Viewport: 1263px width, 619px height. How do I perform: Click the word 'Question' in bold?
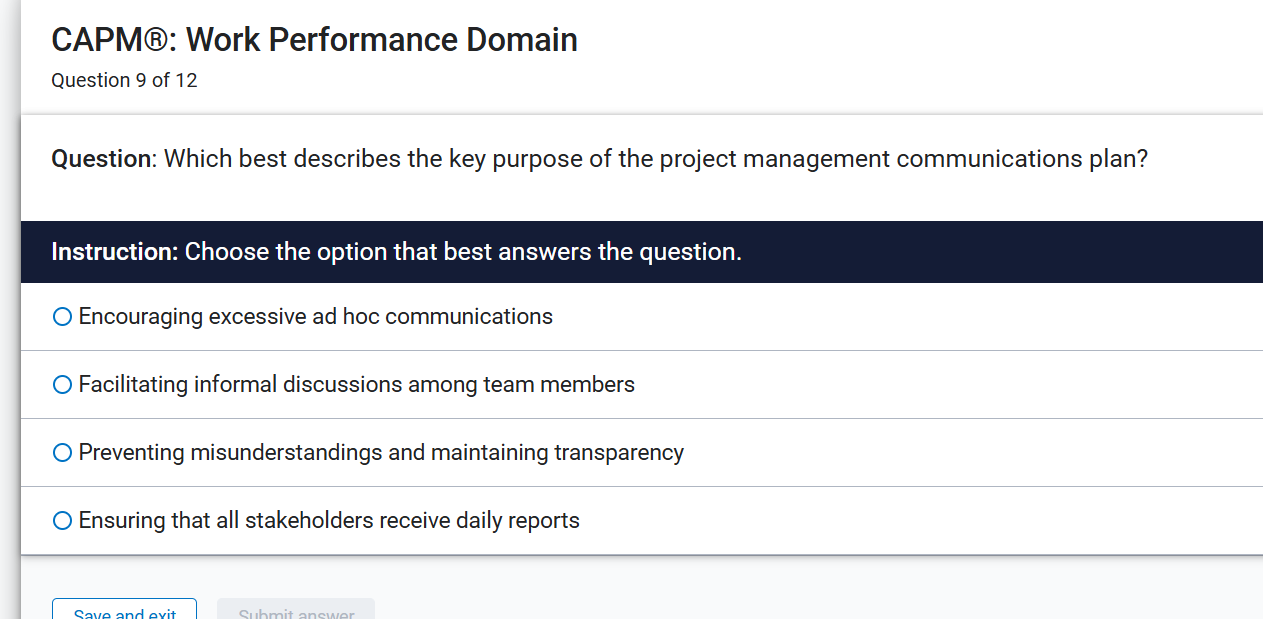pyautogui.click(x=96, y=158)
